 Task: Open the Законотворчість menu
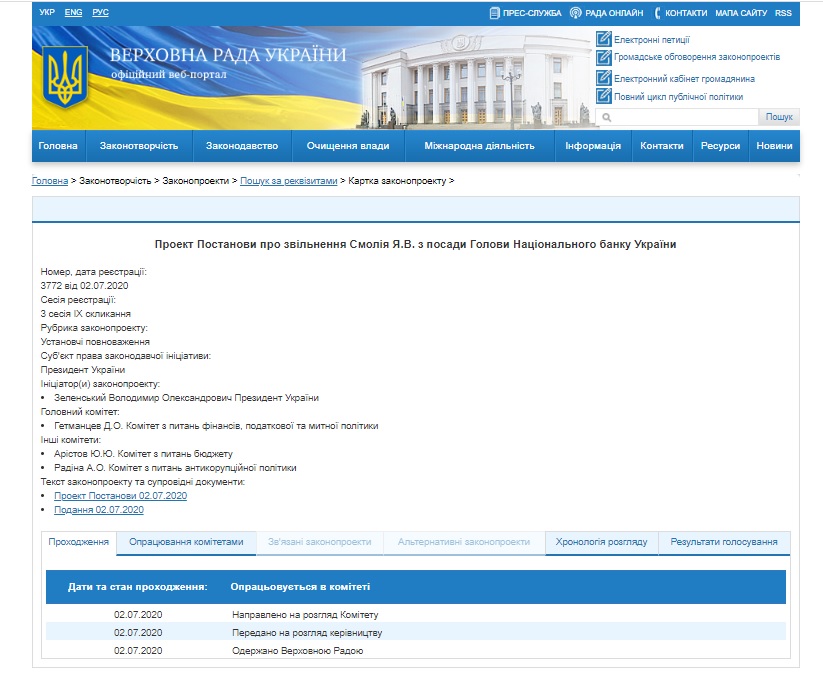(139, 146)
